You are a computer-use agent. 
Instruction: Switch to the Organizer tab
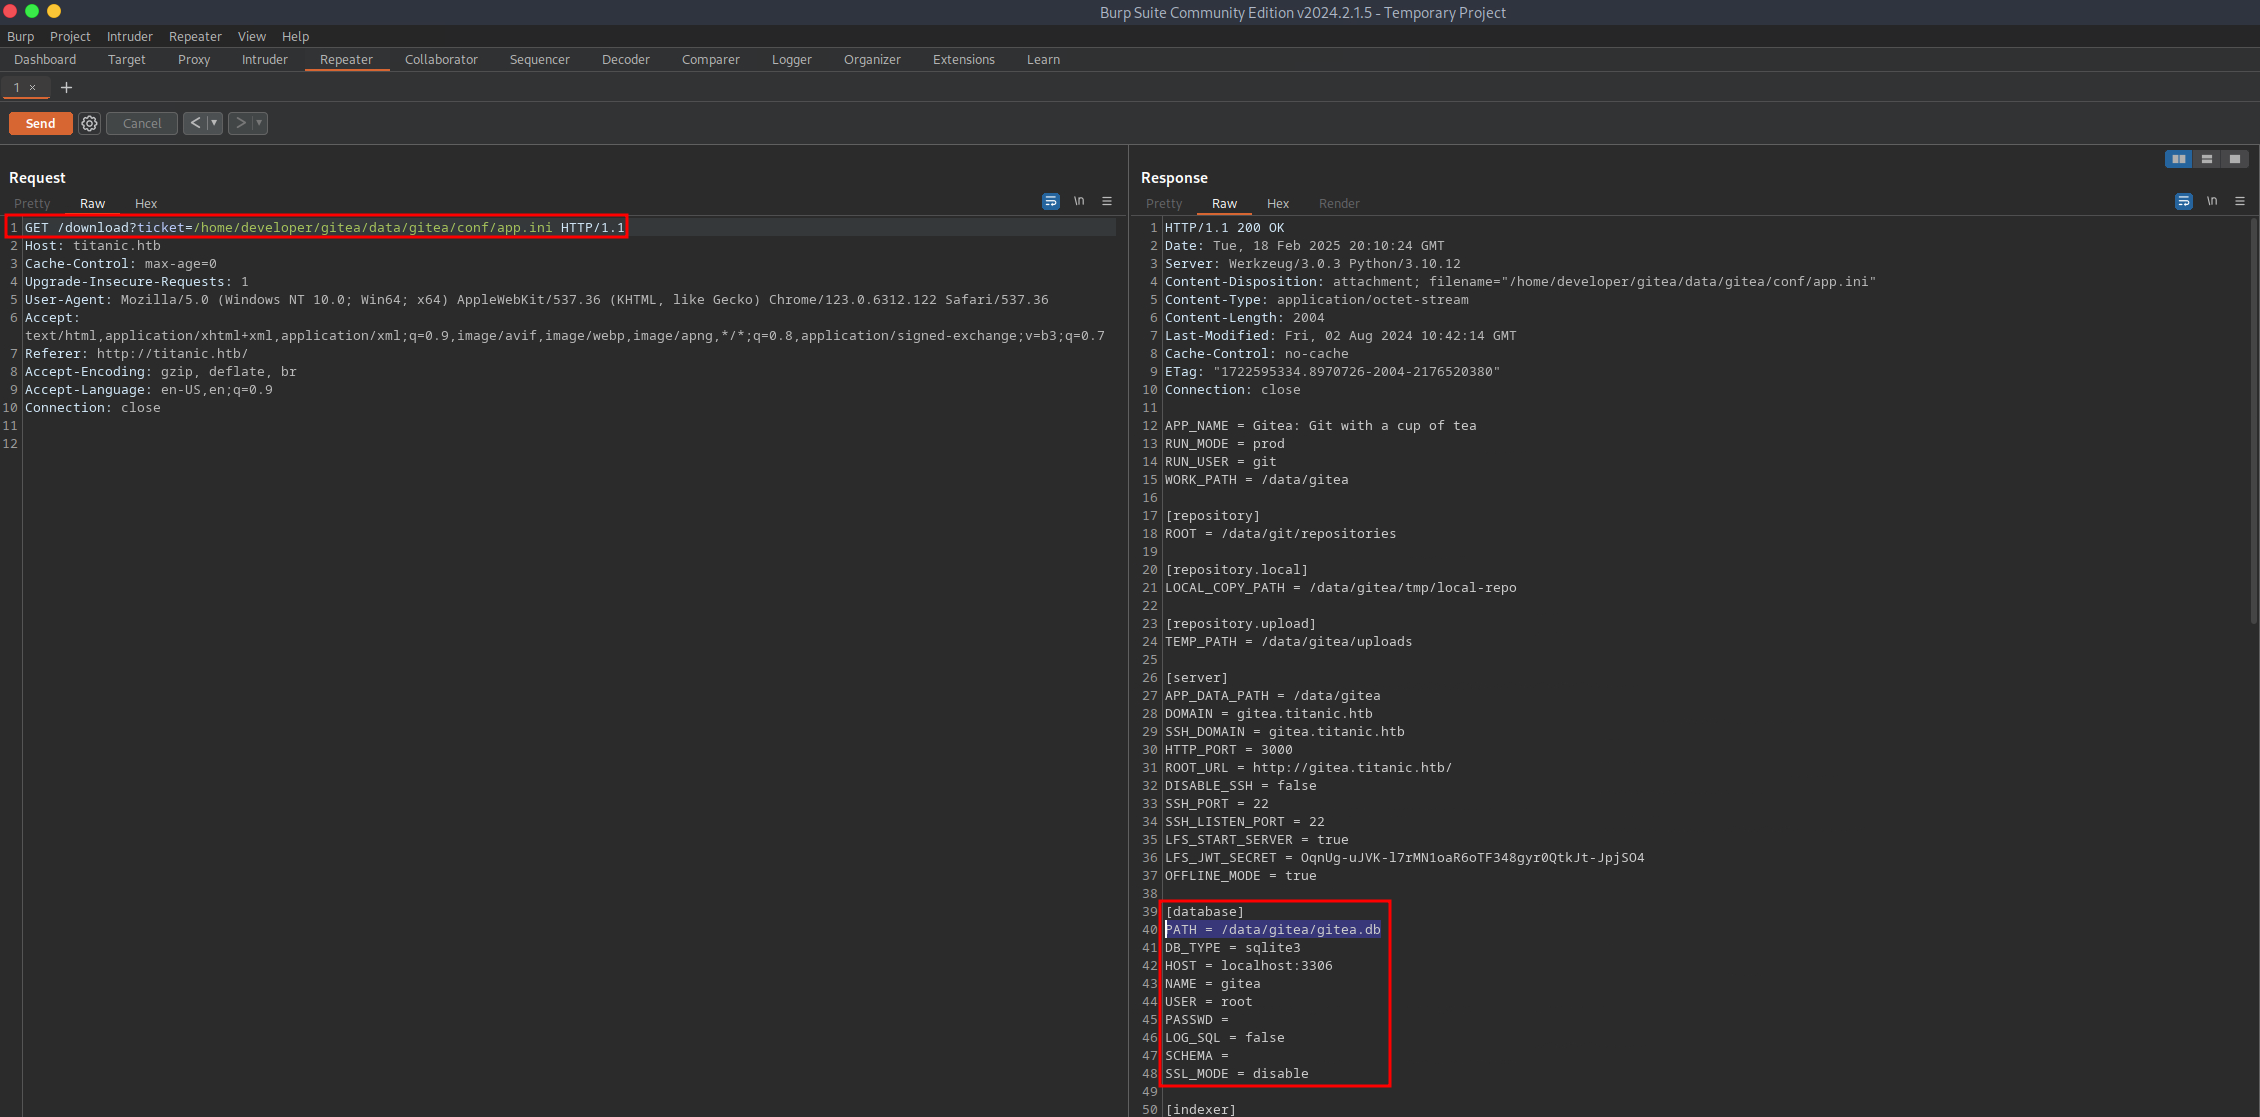pyautogui.click(x=872, y=60)
